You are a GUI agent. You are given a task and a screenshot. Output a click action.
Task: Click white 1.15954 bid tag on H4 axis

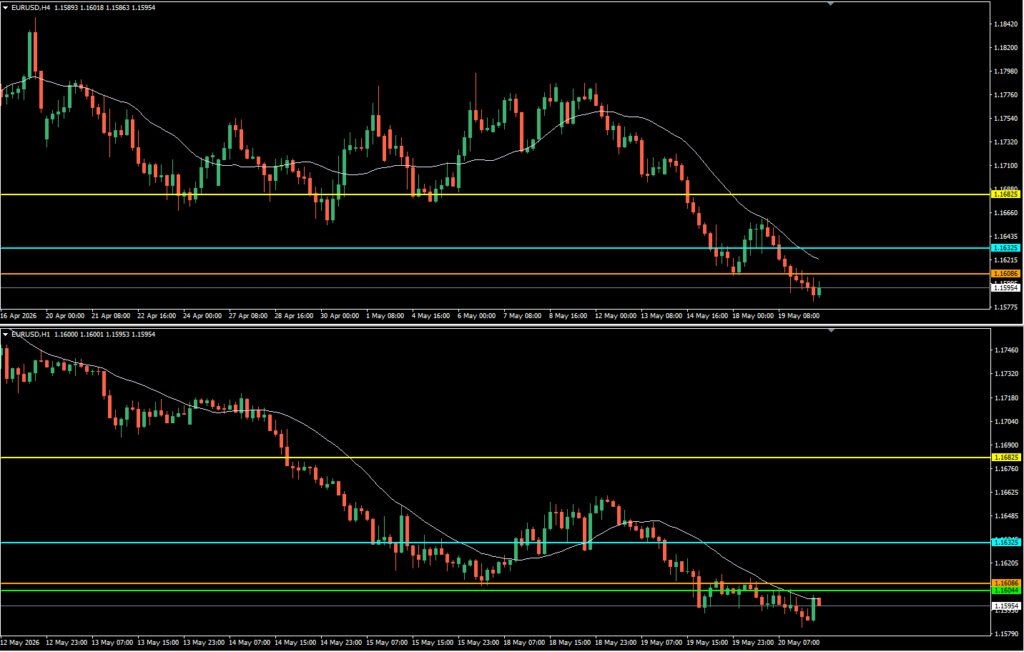[x=1006, y=287]
